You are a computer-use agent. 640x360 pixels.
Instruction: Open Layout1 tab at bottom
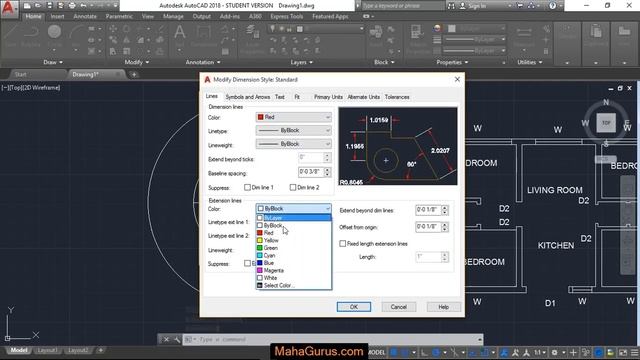47,350
